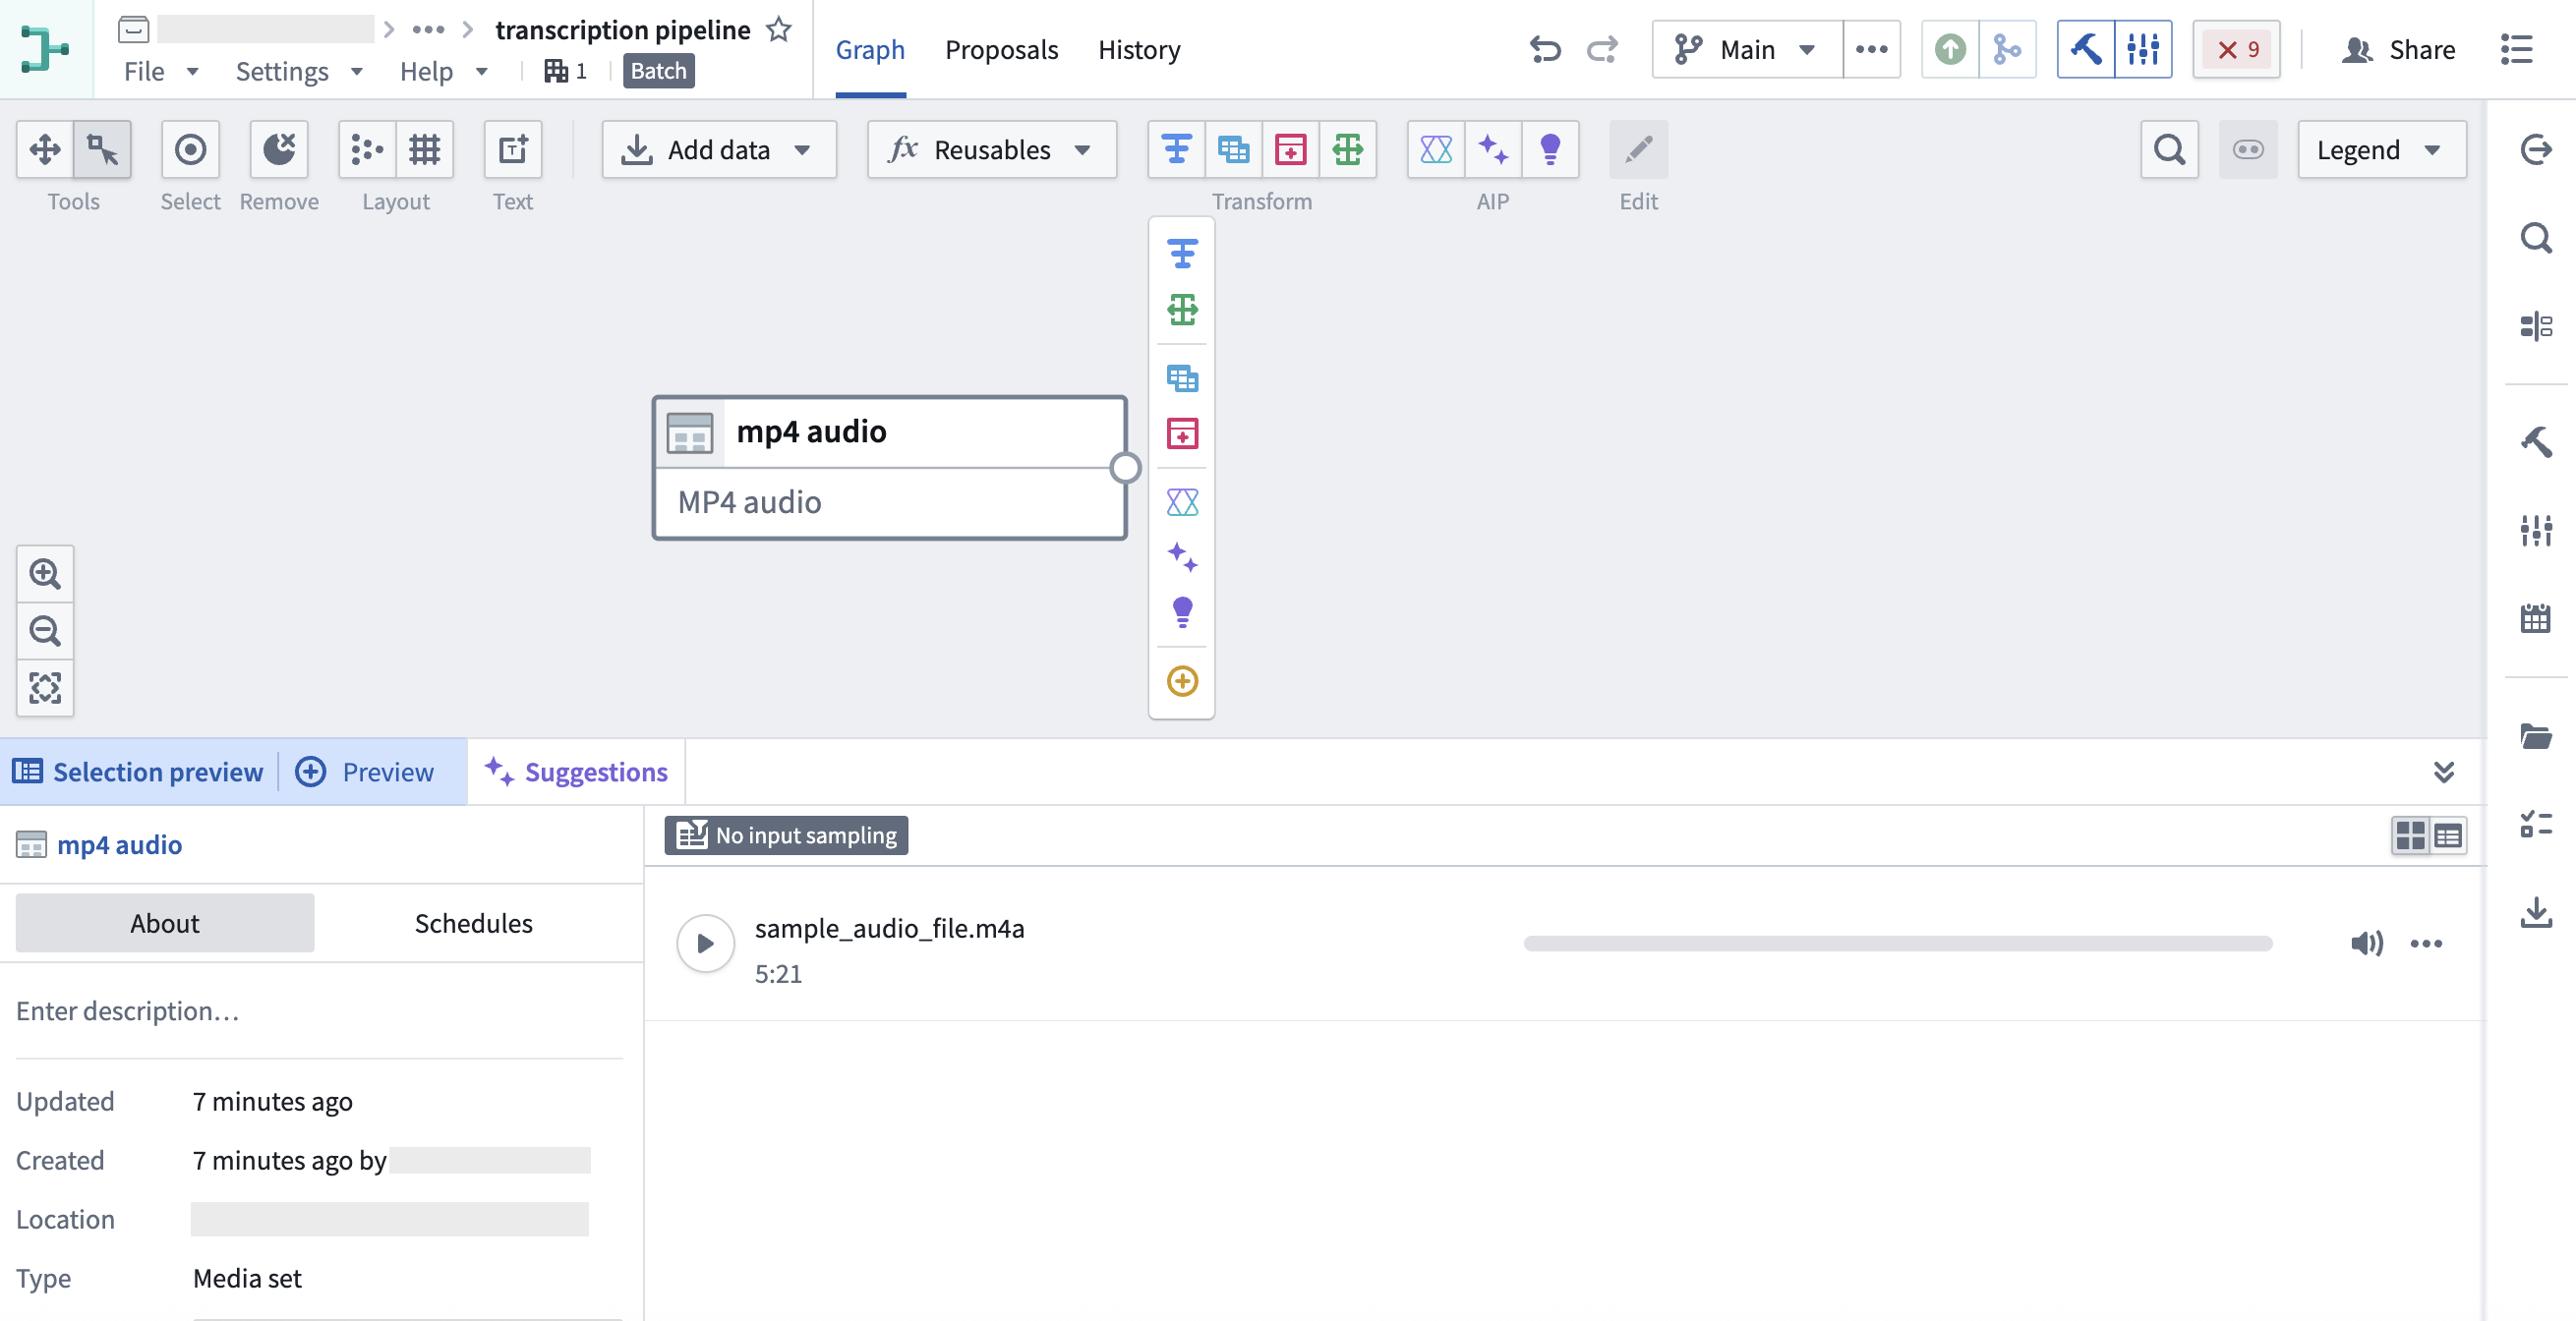Apply the grid layout icon
Screen dimensions: 2576x1321
425,150
